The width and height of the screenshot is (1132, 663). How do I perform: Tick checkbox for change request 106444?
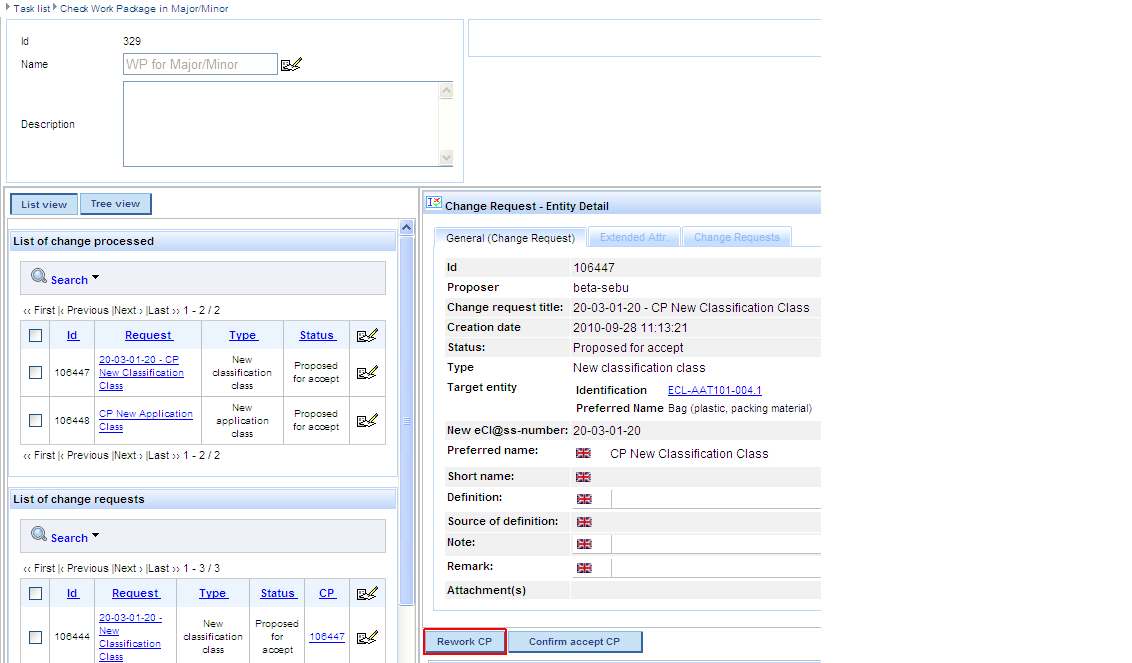tap(35, 637)
